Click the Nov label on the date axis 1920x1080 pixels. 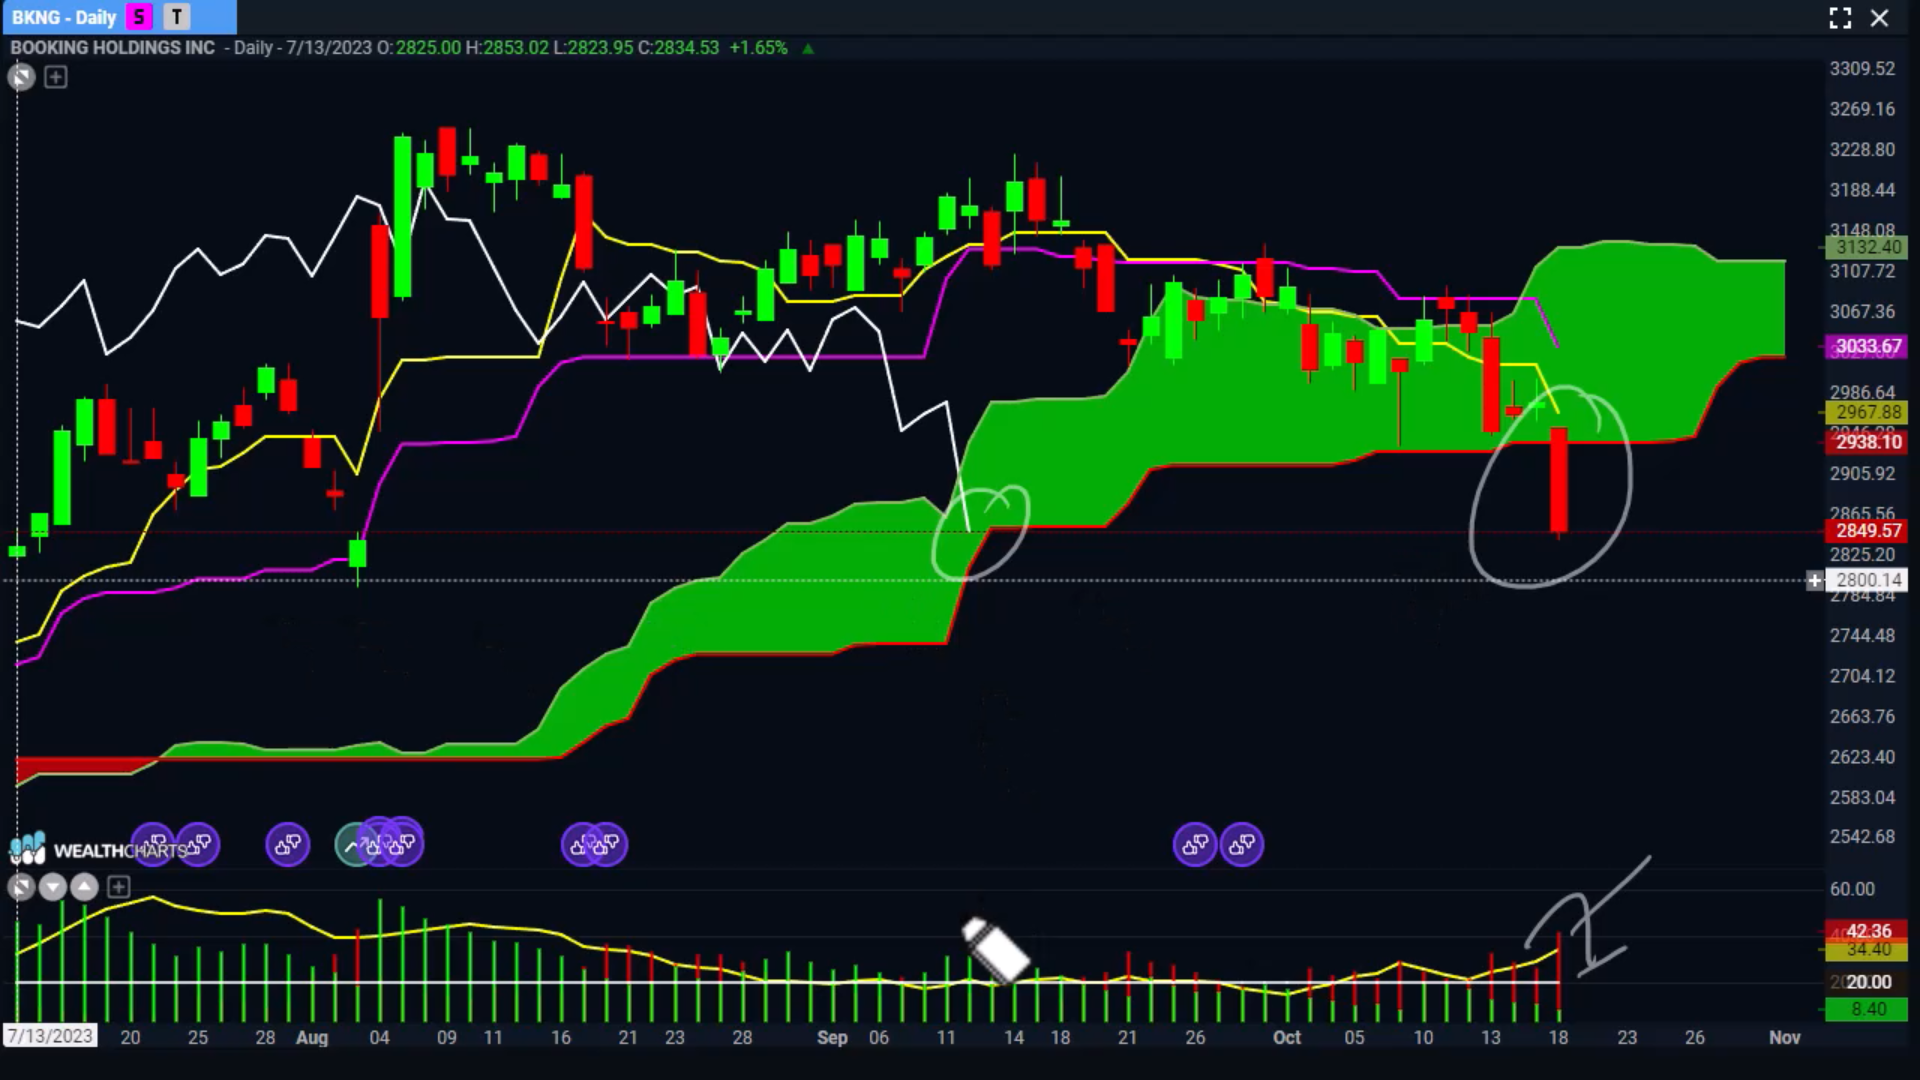[1784, 1037]
